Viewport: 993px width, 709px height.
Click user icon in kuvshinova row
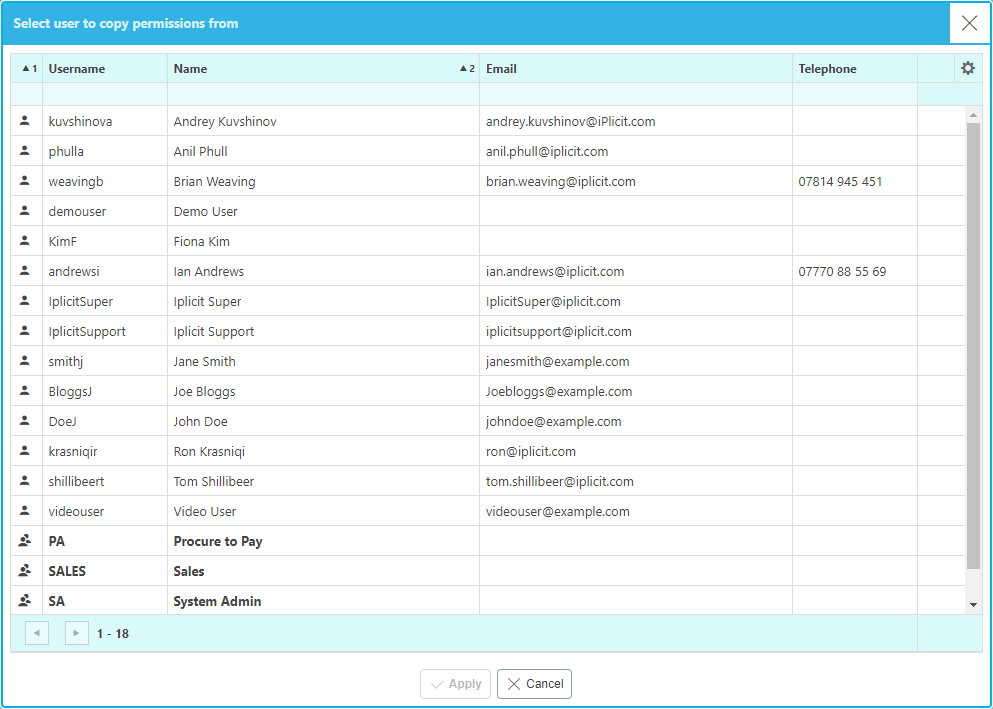pos(25,120)
